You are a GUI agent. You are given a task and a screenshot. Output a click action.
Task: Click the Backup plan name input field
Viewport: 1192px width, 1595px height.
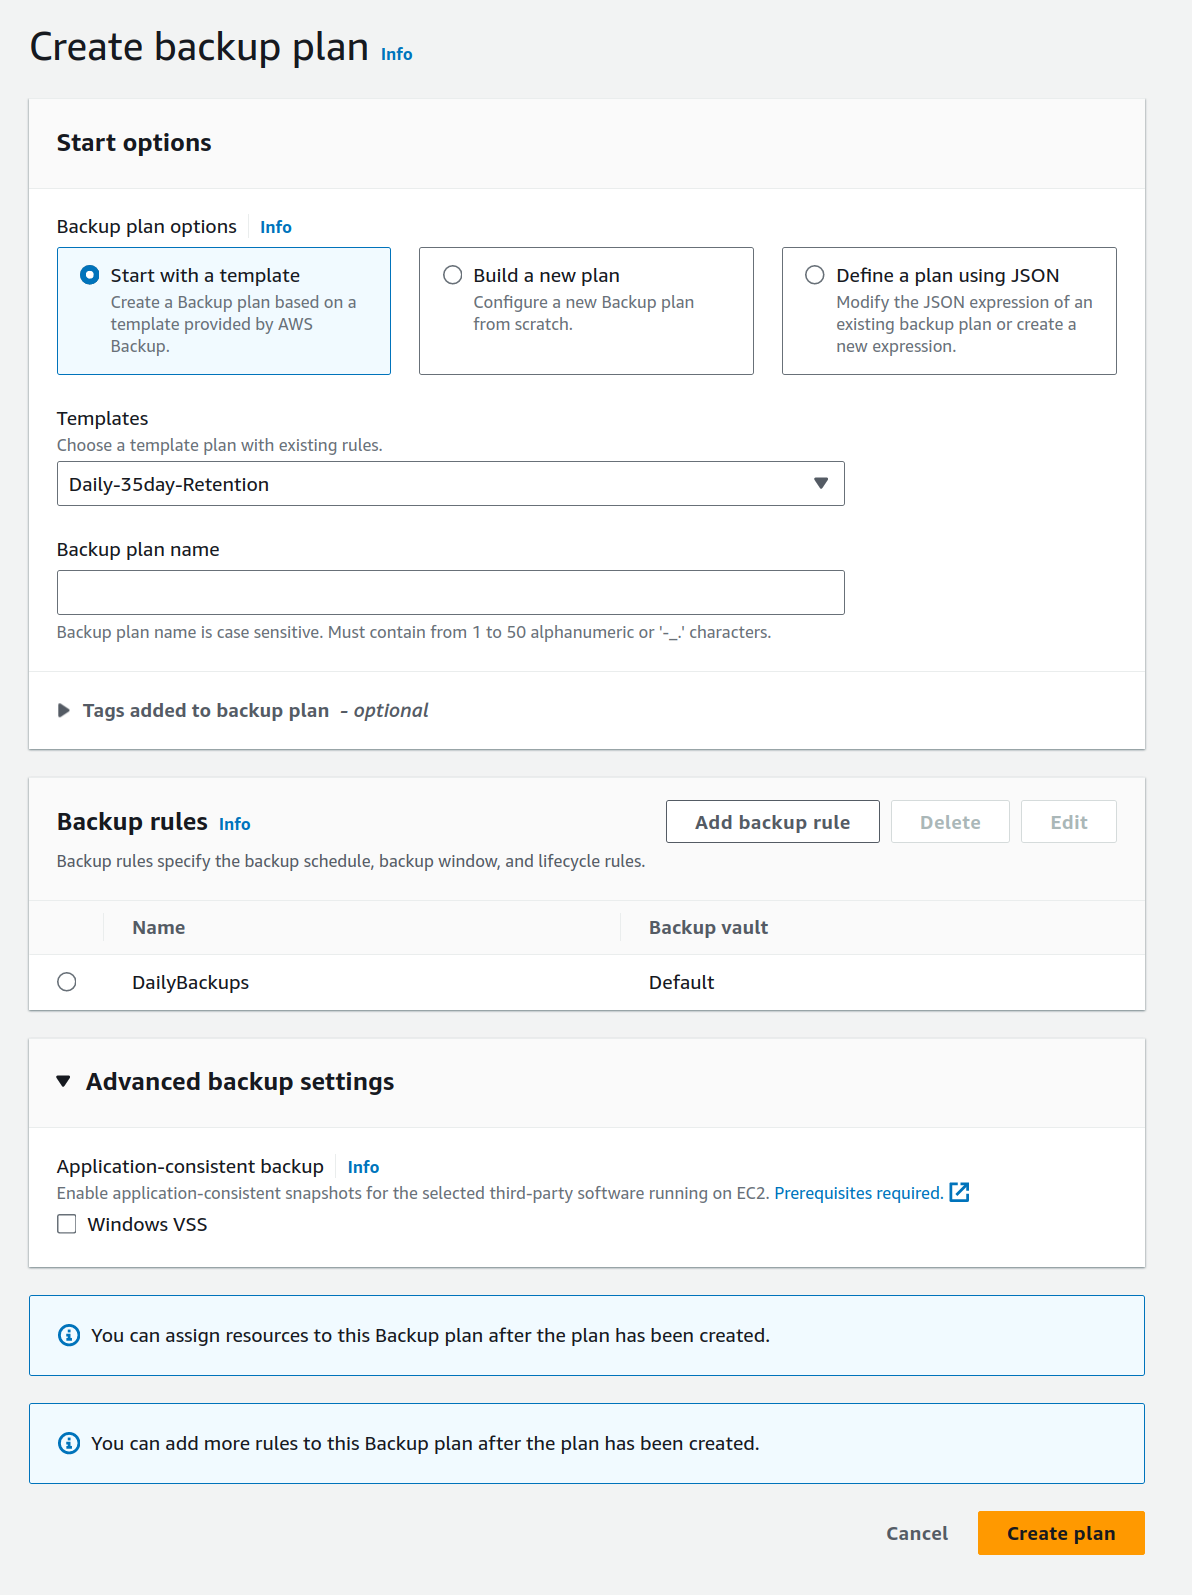pos(450,592)
